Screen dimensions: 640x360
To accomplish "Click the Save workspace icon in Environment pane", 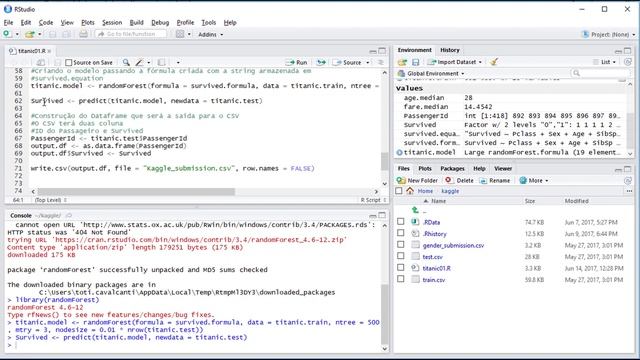I will [416, 62].
